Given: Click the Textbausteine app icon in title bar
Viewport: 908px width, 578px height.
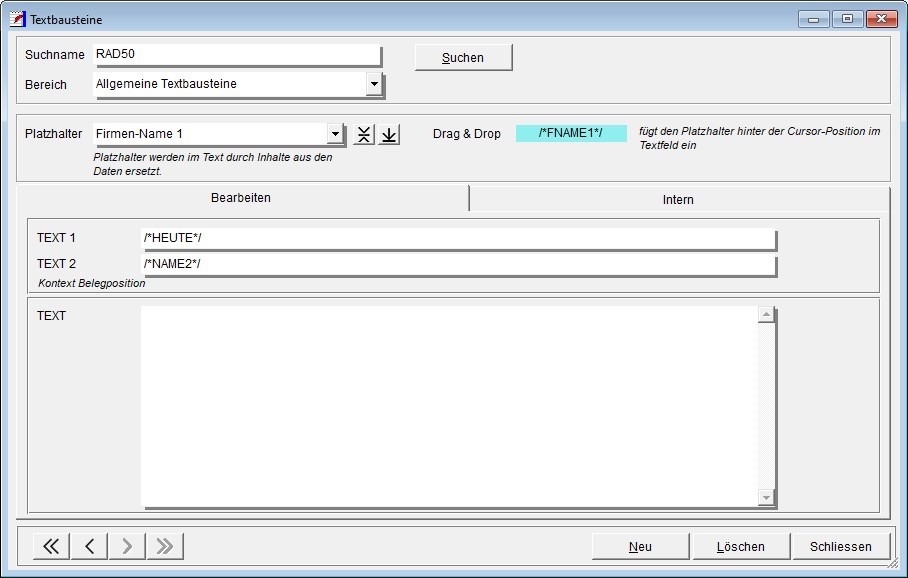Looking at the screenshot, I should point(17,19).
